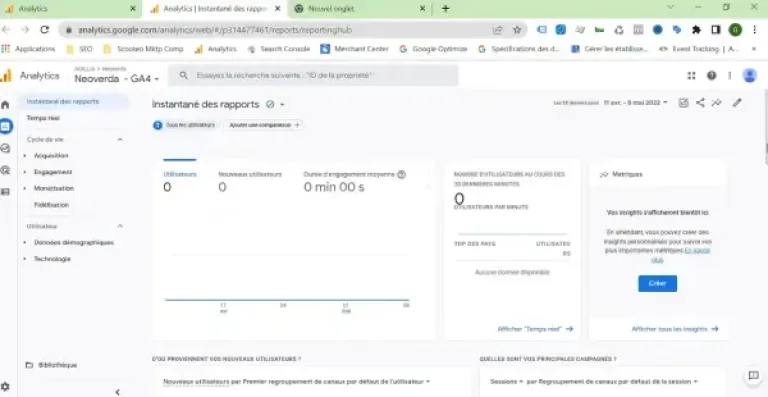Click Tous les utilisateurs chip
The height and width of the screenshot is (397, 768).
coord(185,125)
